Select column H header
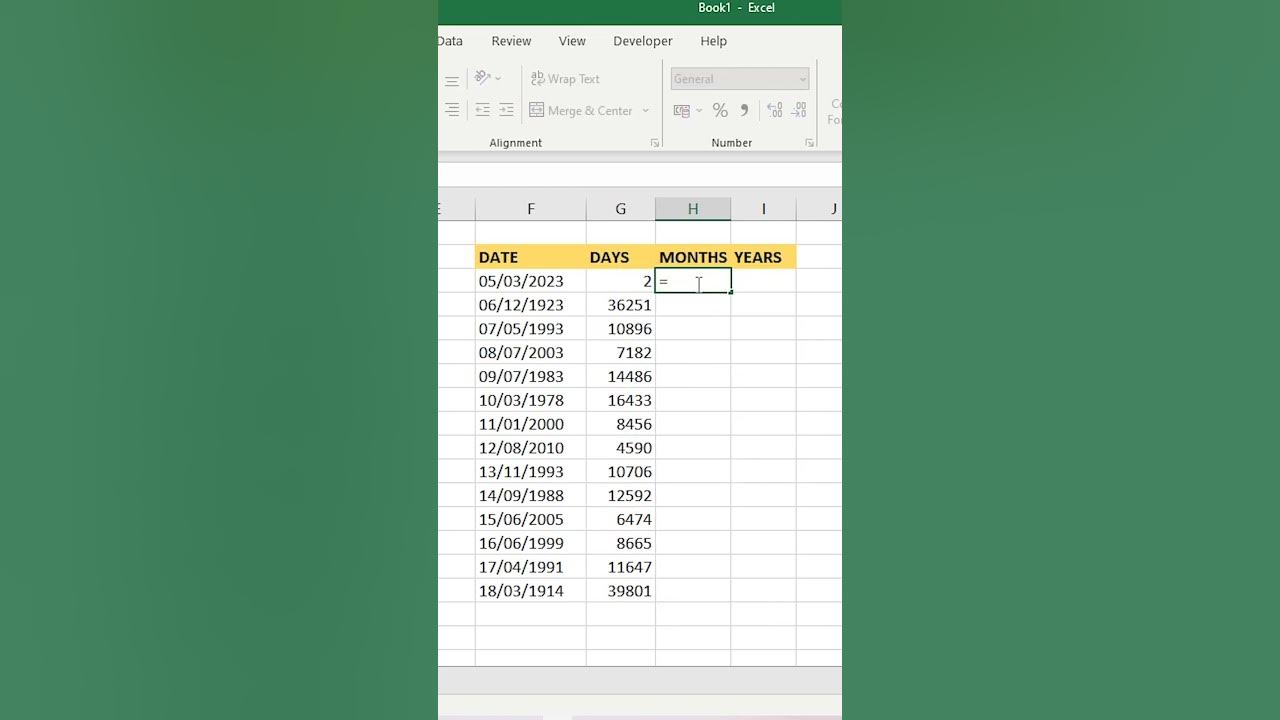The height and width of the screenshot is (720, 1280). click(692, 209)
